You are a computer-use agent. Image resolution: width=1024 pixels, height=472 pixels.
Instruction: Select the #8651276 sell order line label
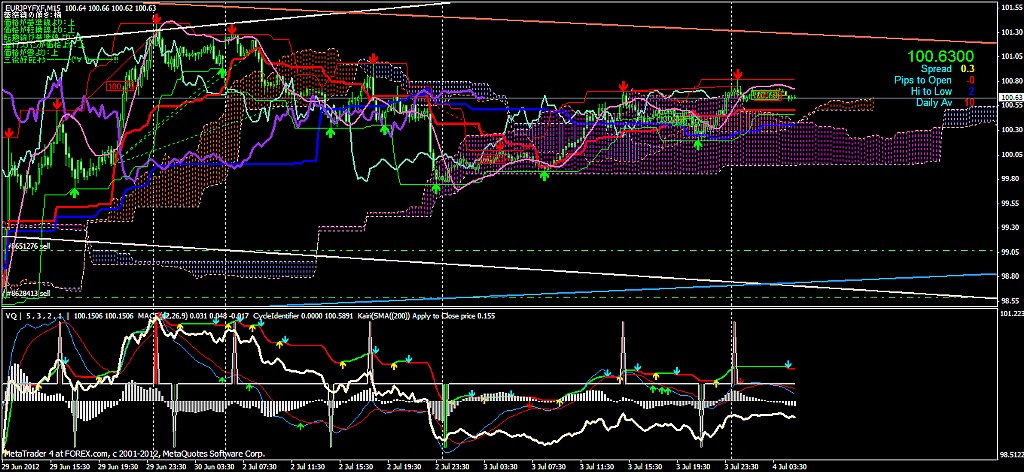[30, 245]
